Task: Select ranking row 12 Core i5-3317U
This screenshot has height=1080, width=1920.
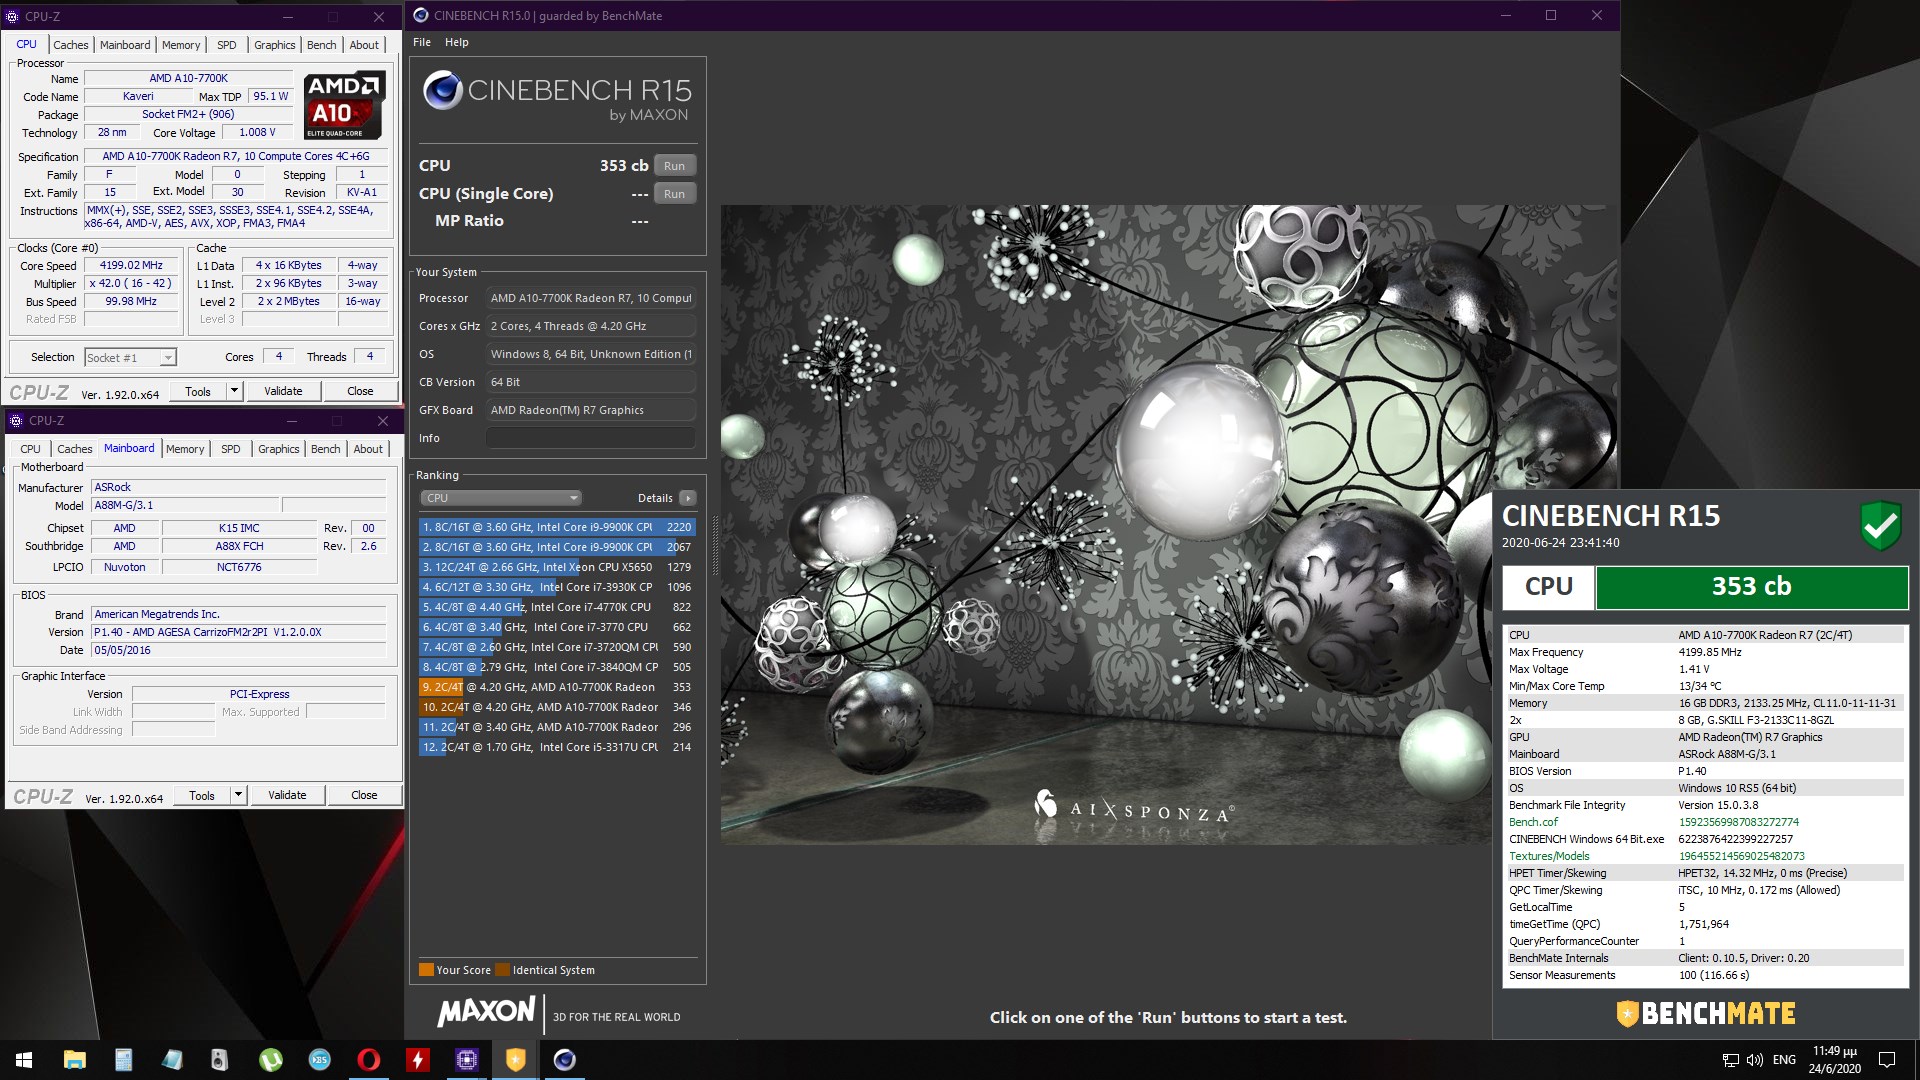Action: point(556,747)
